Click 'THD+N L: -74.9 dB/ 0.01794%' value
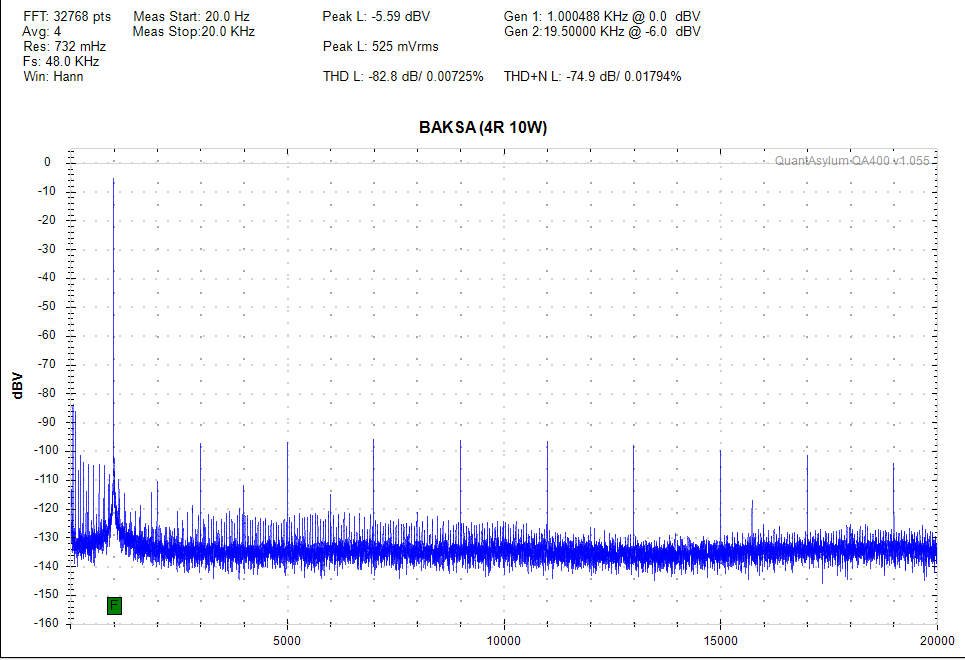The image size is (965, 660). click(x=592, y=76)
